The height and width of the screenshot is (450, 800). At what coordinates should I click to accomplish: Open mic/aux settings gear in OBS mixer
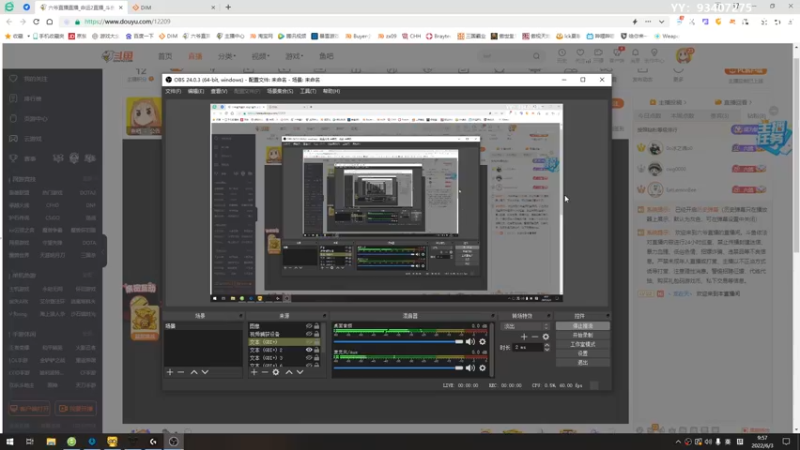(483, 368)
